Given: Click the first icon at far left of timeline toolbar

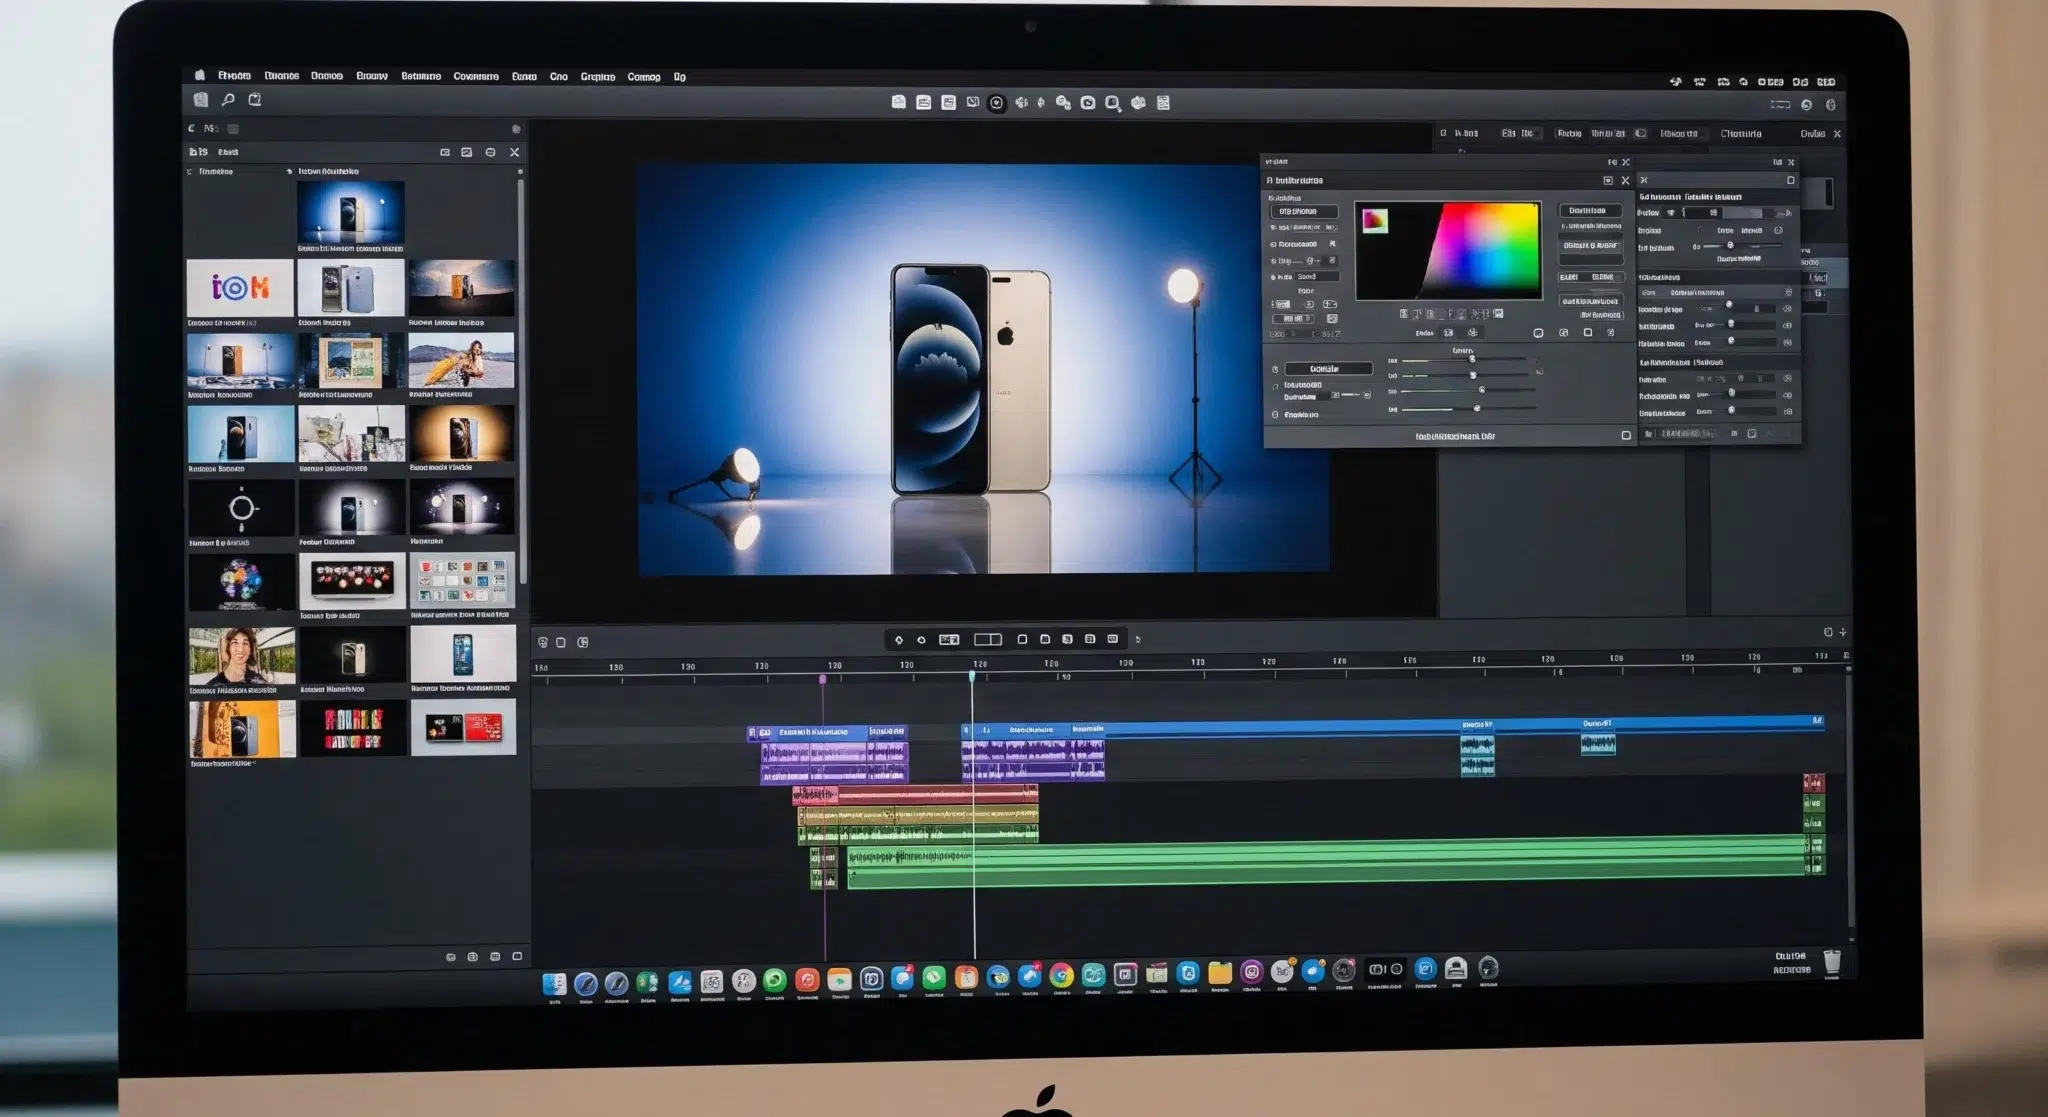Looking at the screenshot, I should point(543,642).
